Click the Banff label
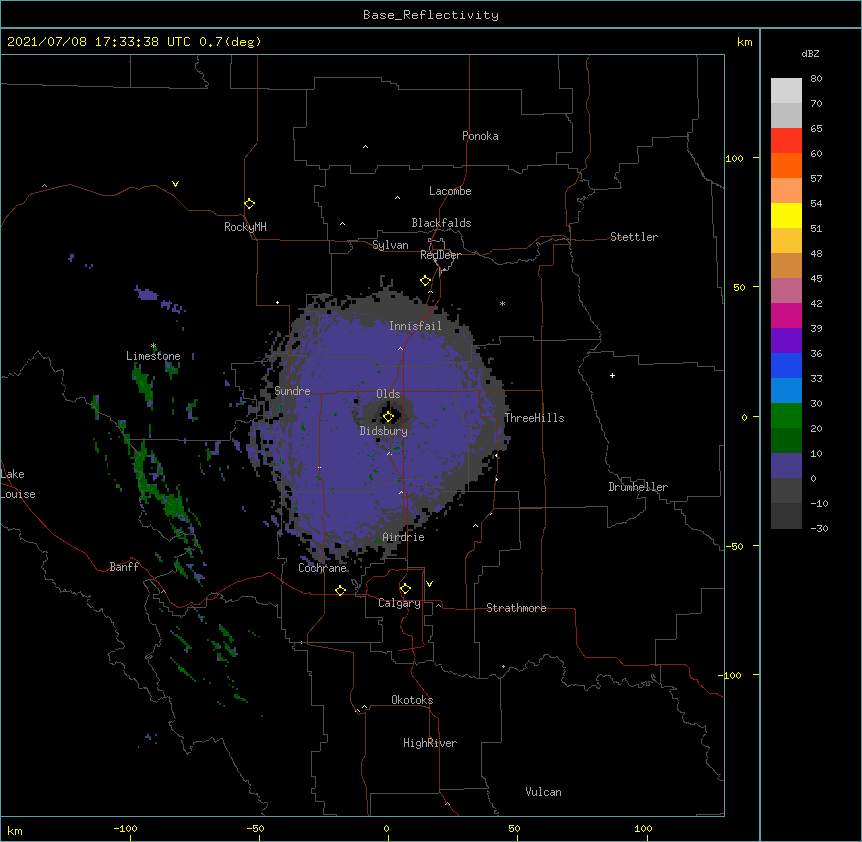 coord(124,567)
